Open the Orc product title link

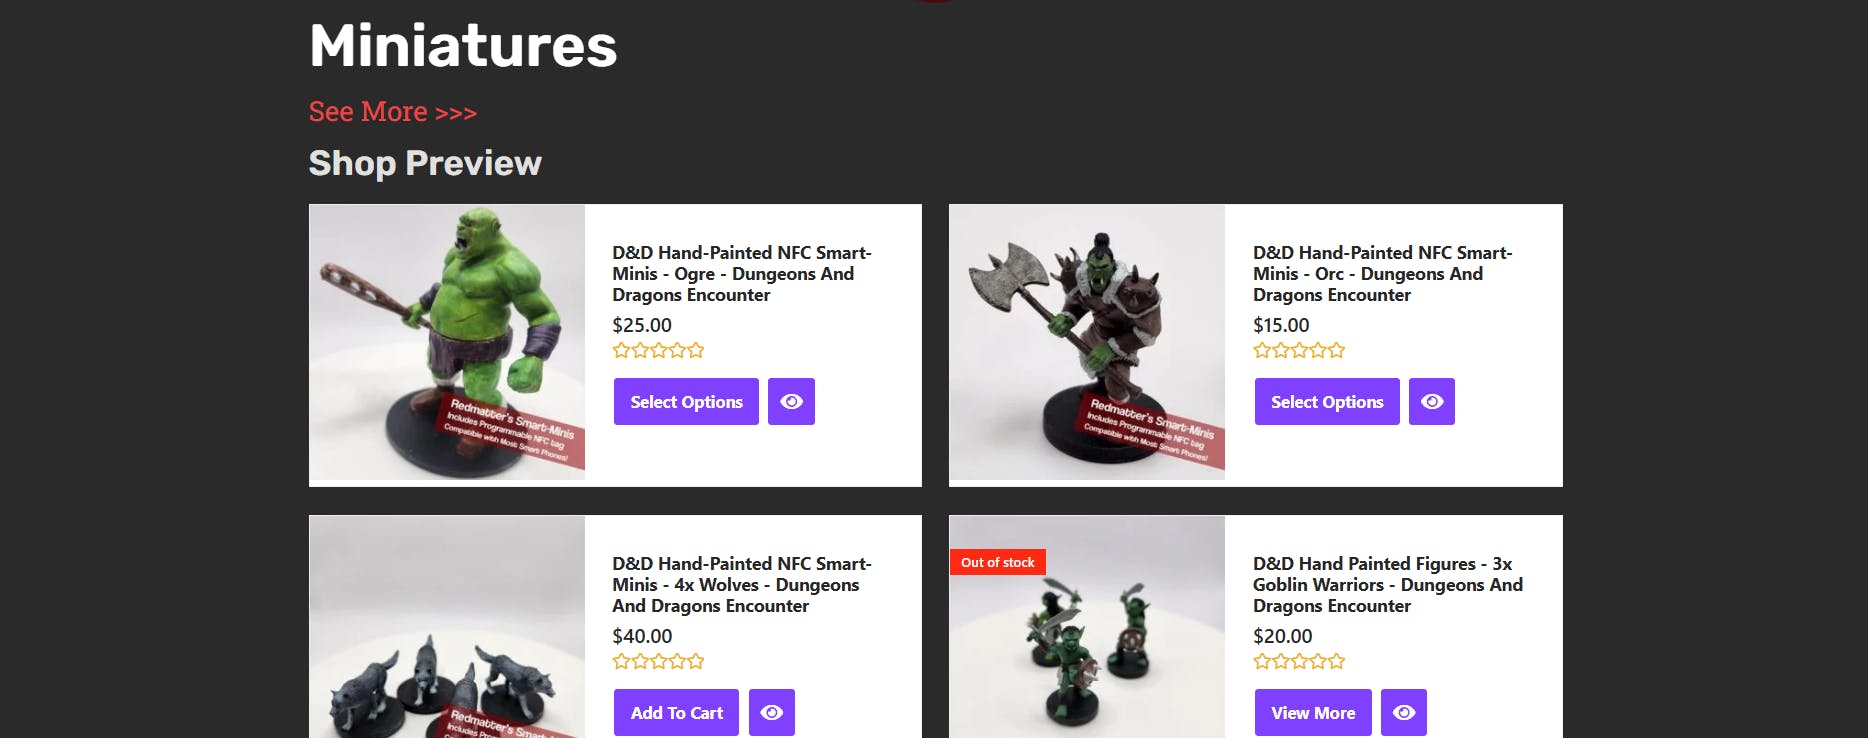click(1383, 274)
